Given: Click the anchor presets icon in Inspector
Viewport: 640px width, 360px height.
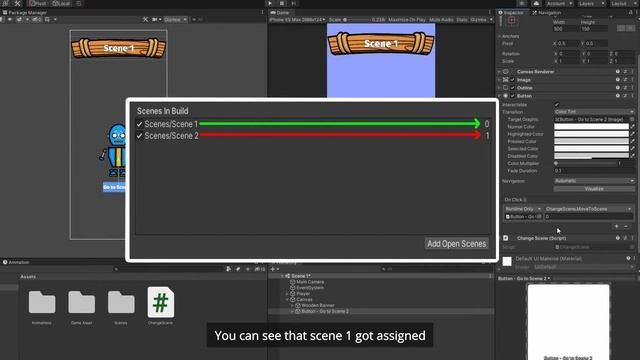Looking at the screenshot, I should click(512, 20).
